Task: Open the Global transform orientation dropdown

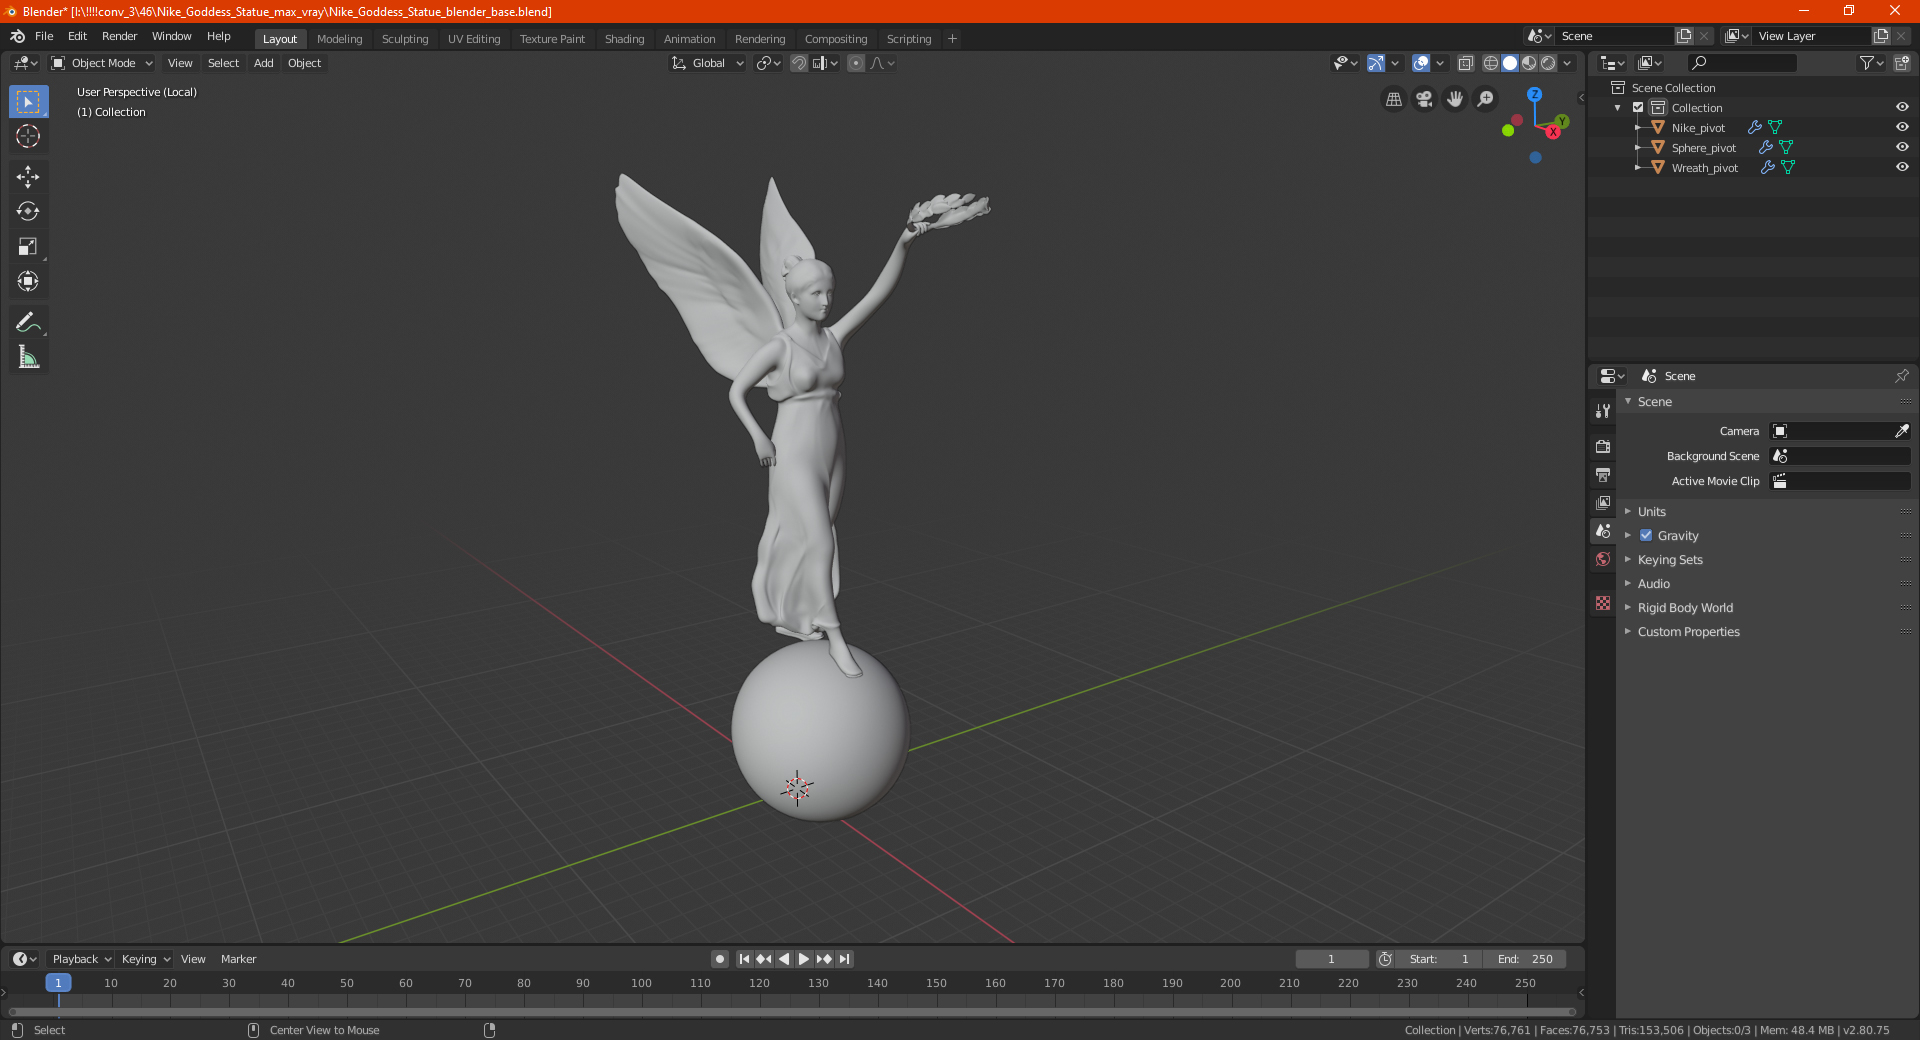Action: pyautogui.click(x=707, y=63)
